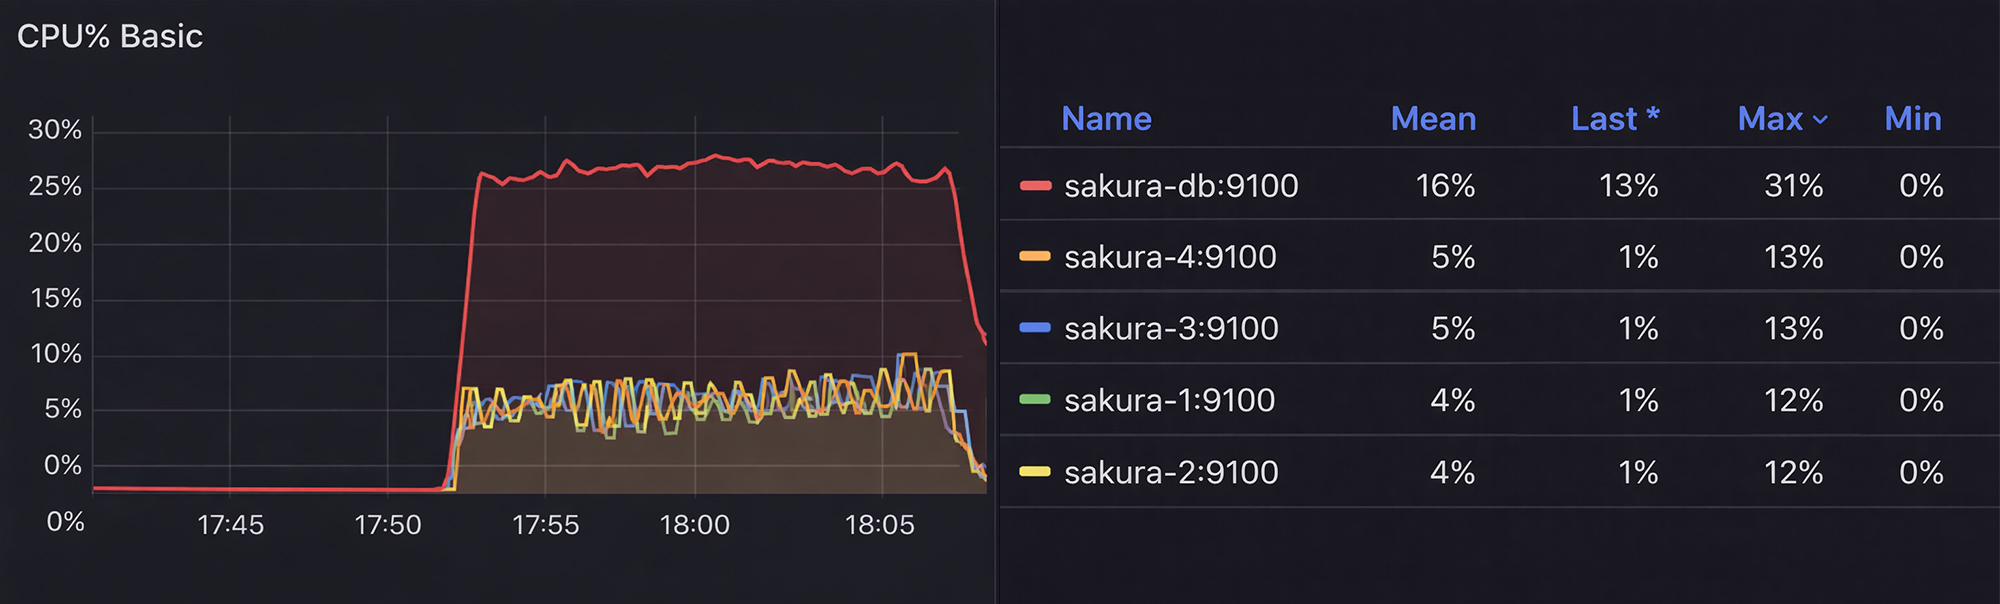Screen dimensions: 2000x604
Task: Sort legend by the Mean column
Action: coord(1433,119)
